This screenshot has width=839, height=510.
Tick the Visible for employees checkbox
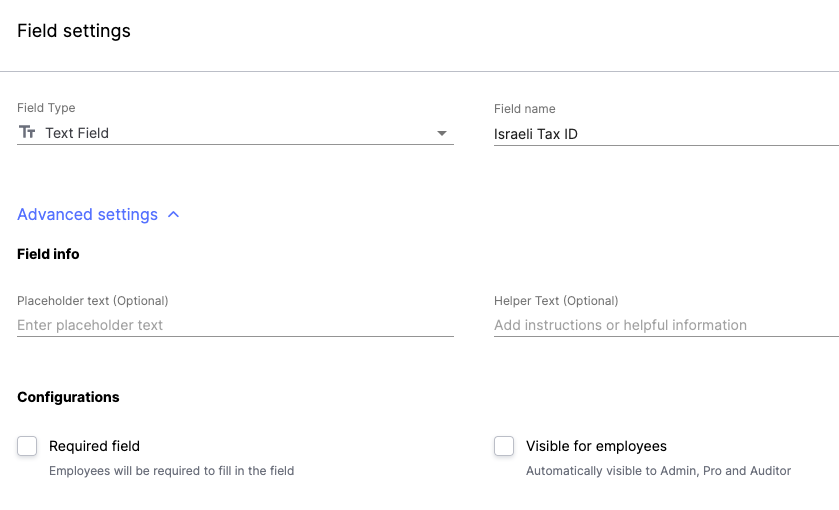click(504, 446)
